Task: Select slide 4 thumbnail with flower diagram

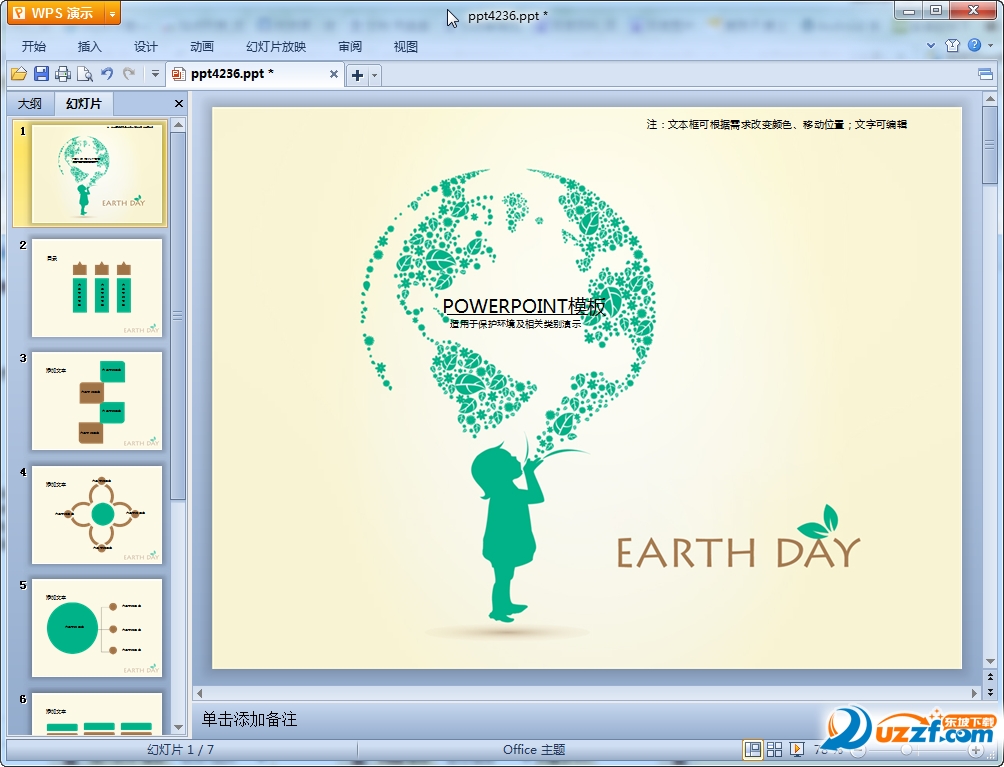Action: (97, 515)
